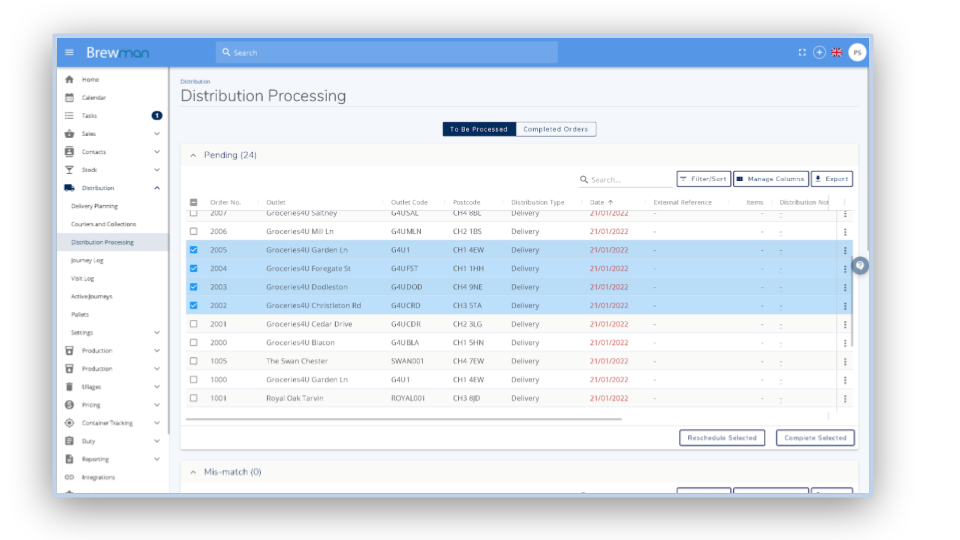Click the table horizontal scrollbar
Image resolution: width=960 pixels, height=540 pixels.
(403, 419)
